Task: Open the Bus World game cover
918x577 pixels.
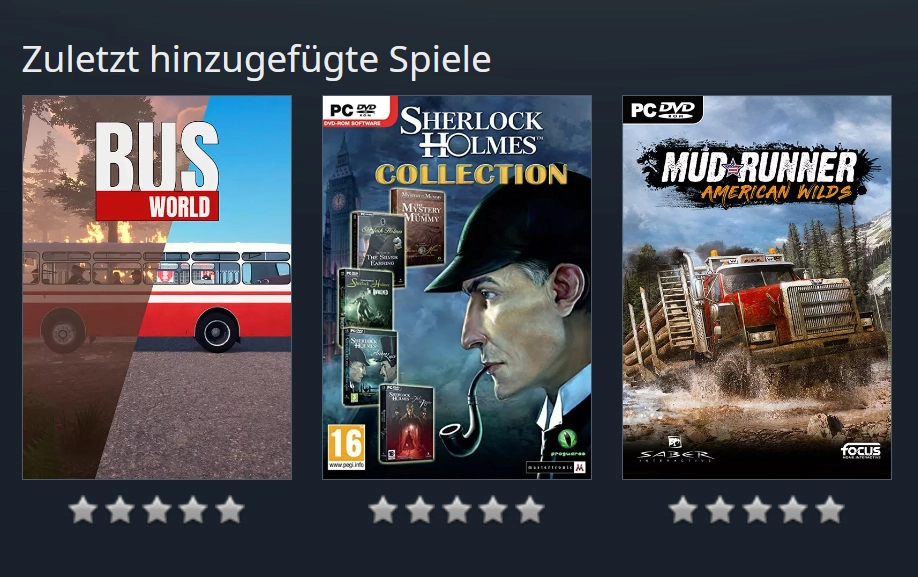Action: point(157,287)
